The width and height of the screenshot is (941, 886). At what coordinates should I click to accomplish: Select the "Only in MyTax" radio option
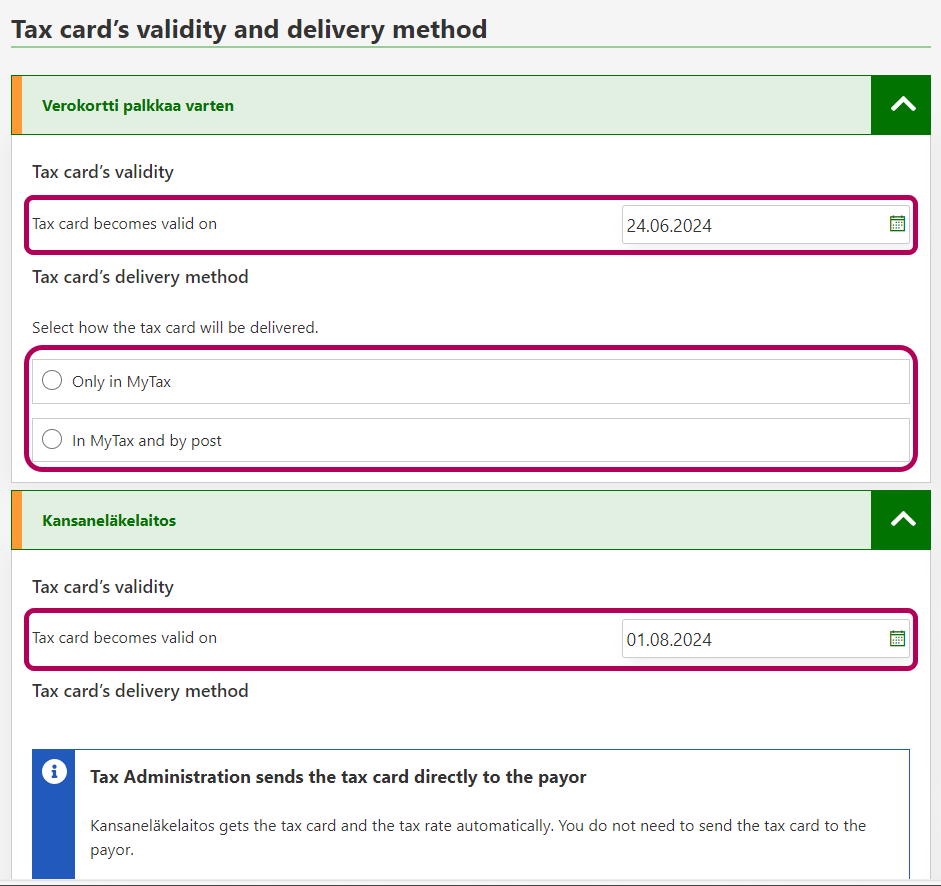point(53,381)
